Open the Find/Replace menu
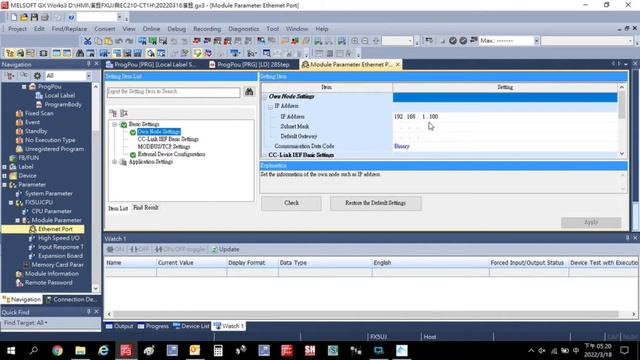The width and height of the screenshot is (640, 360). [69, 29]
